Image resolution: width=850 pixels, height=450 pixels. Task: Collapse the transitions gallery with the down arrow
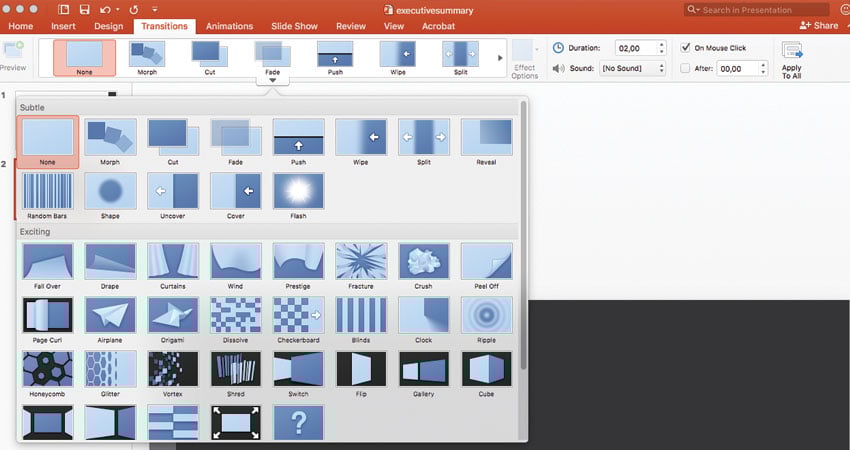(273, 80)
